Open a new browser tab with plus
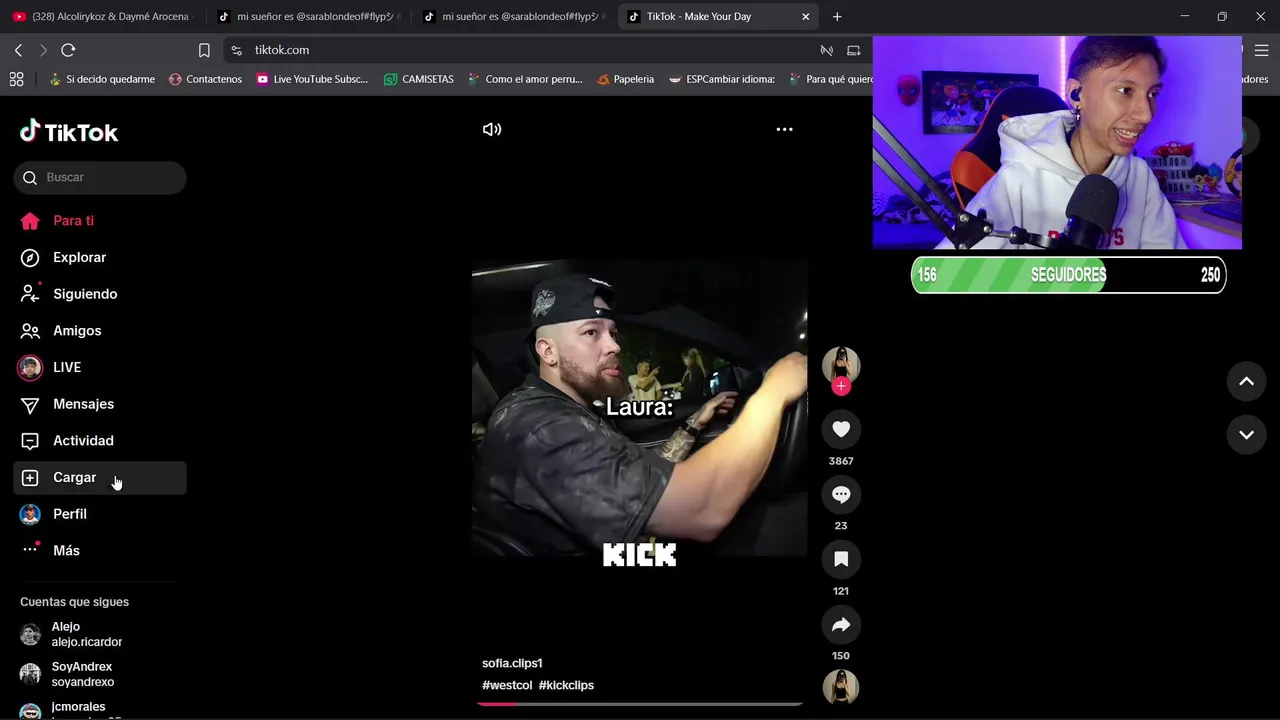 pos(837,17)
